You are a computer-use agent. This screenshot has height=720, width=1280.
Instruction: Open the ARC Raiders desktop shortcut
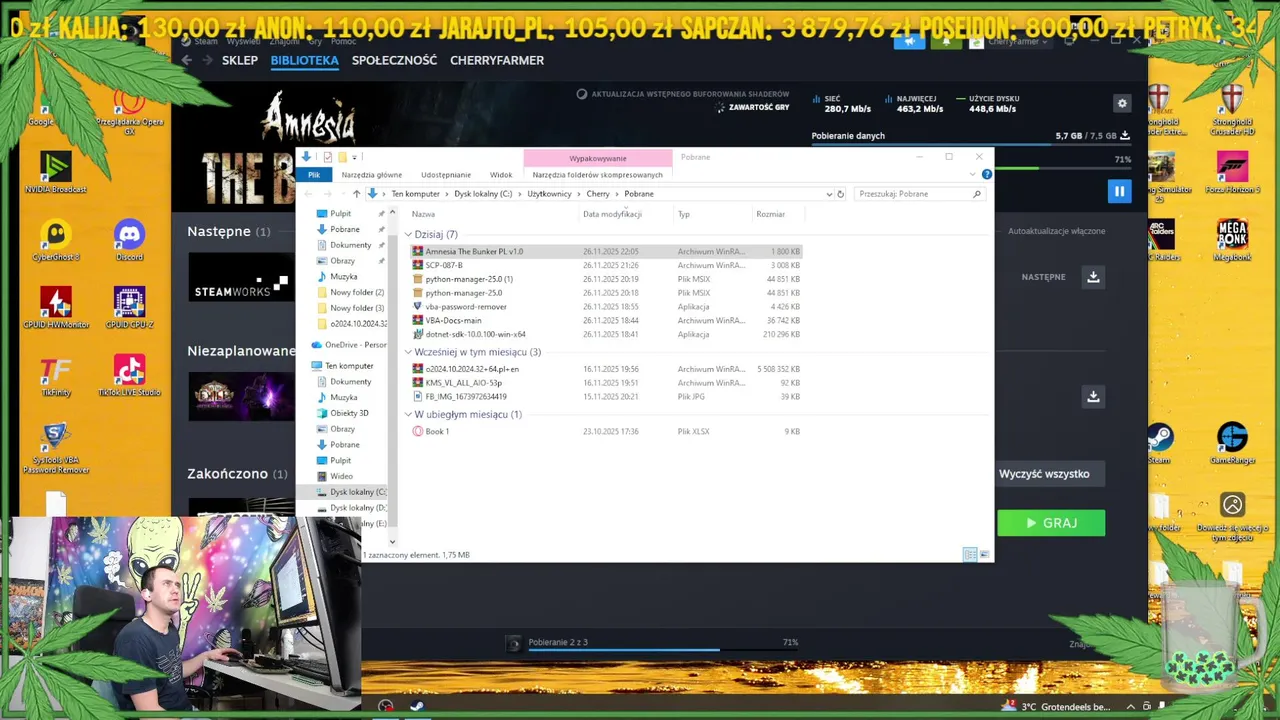coord(1161,240)
